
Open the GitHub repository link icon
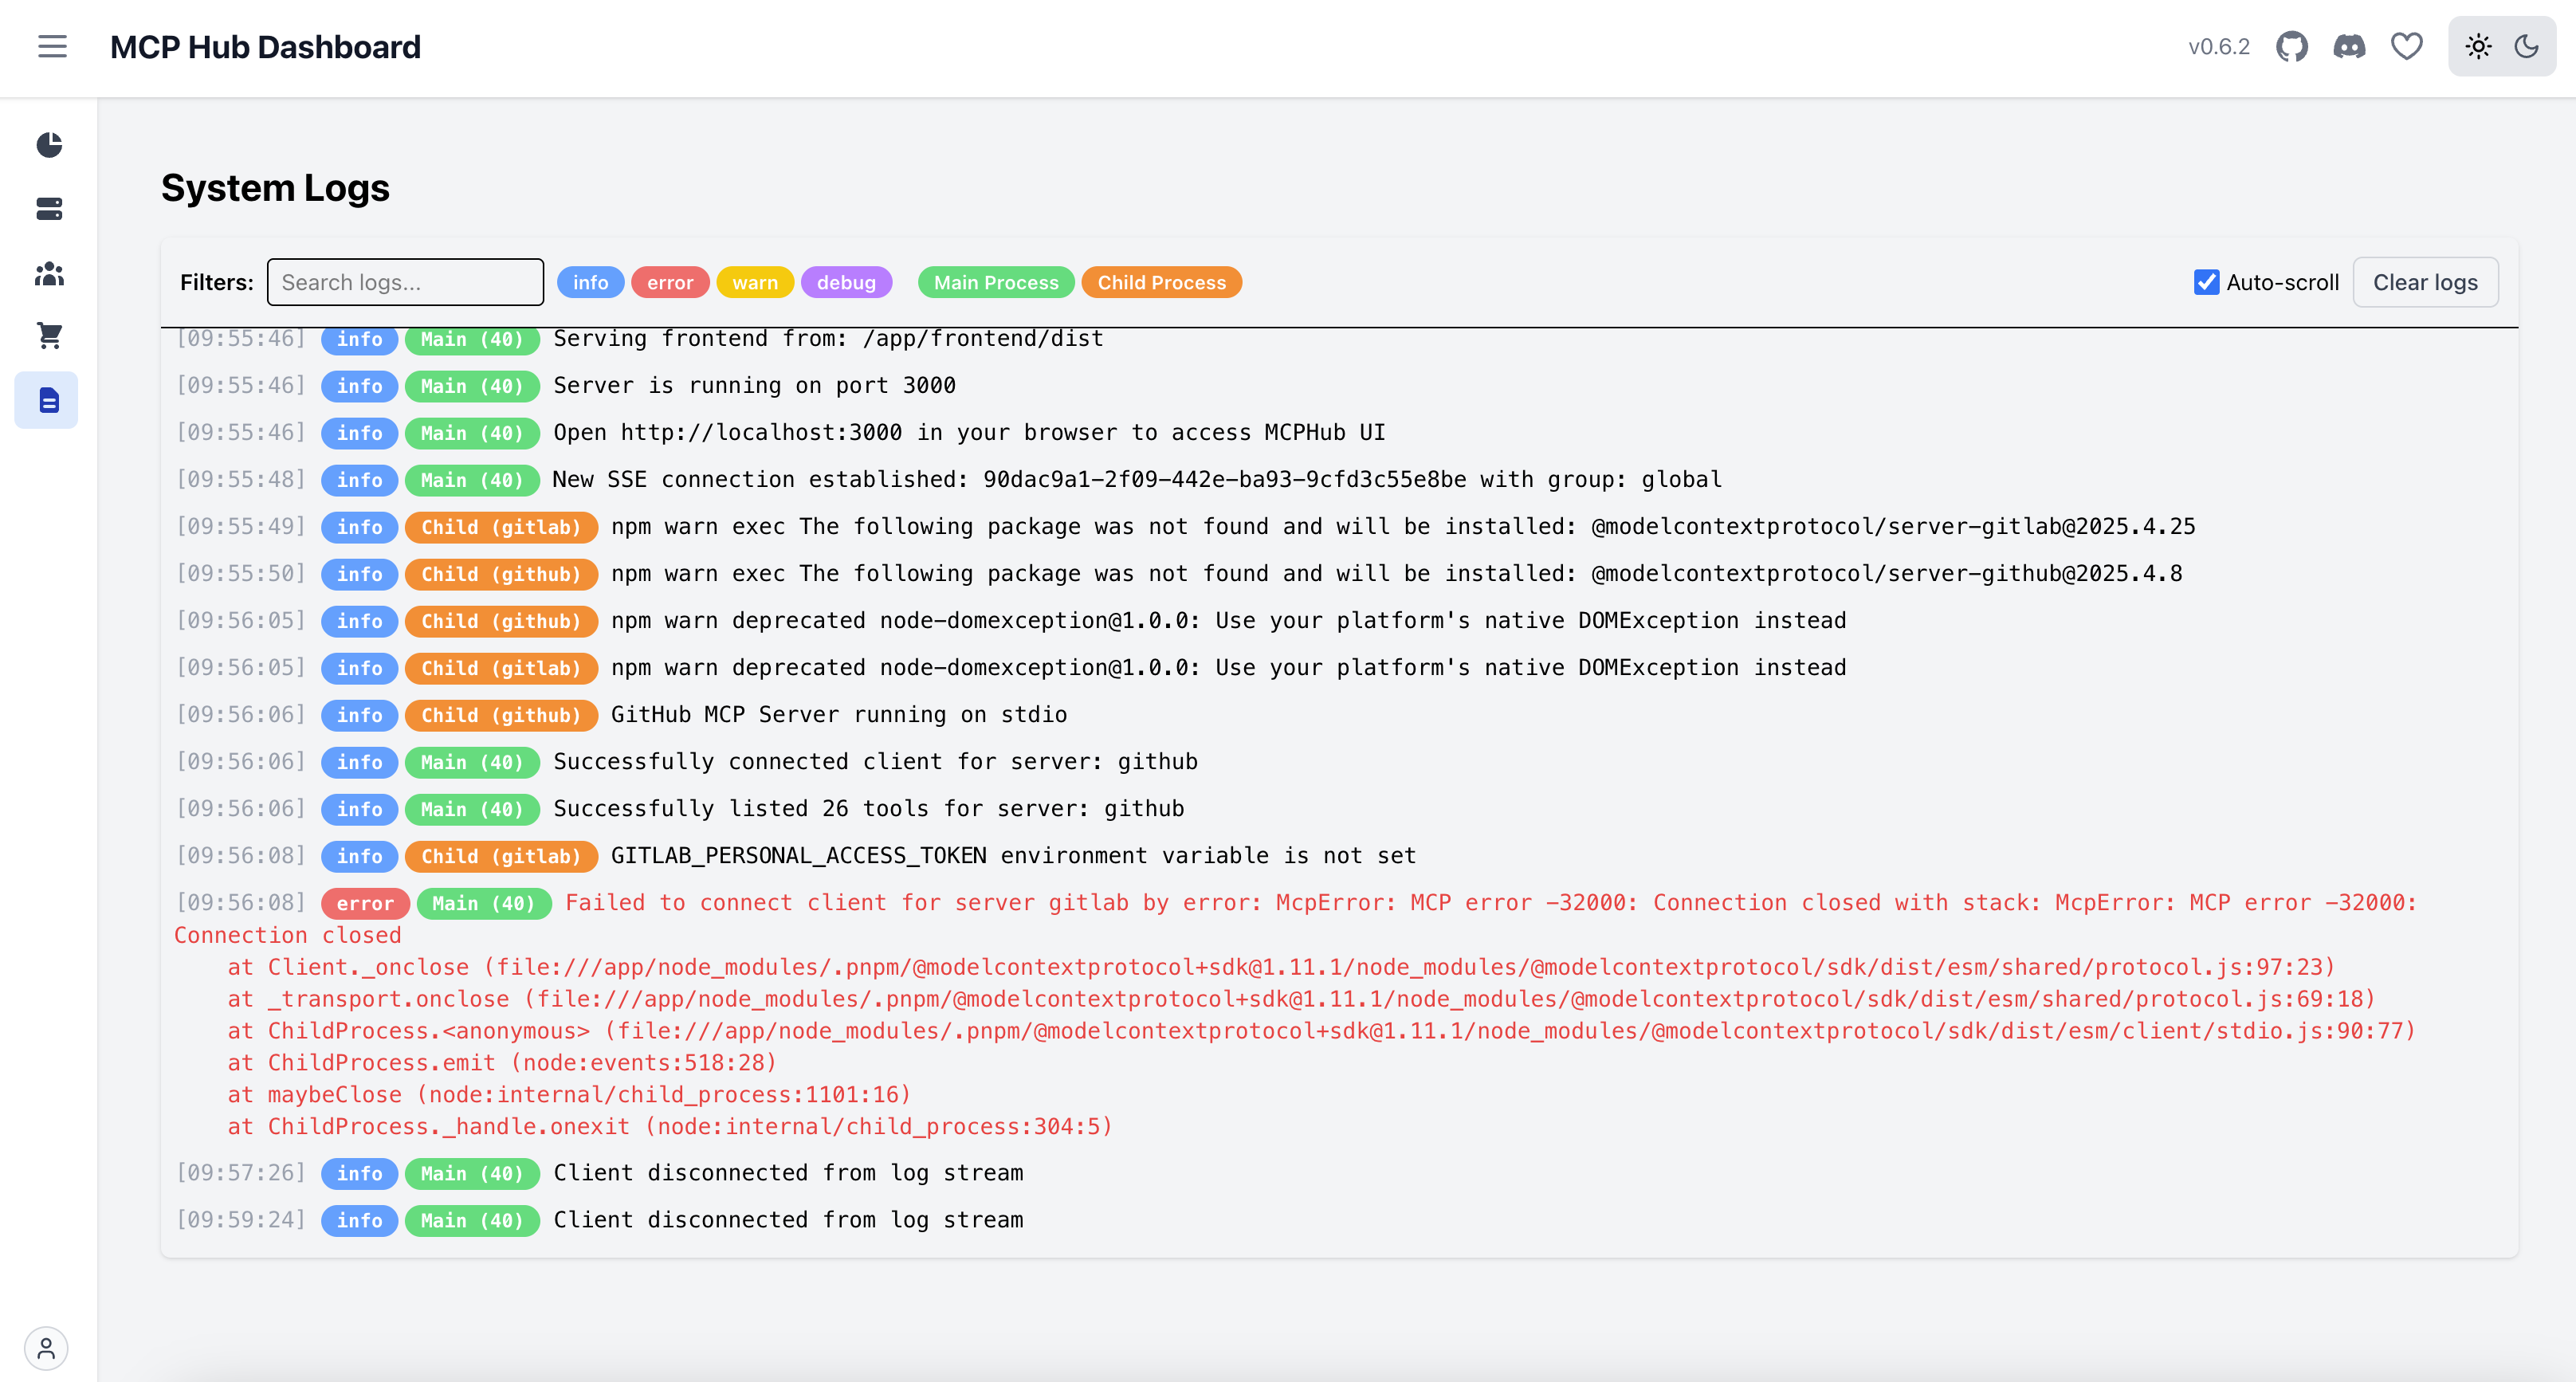click(x=2291, y=47)
